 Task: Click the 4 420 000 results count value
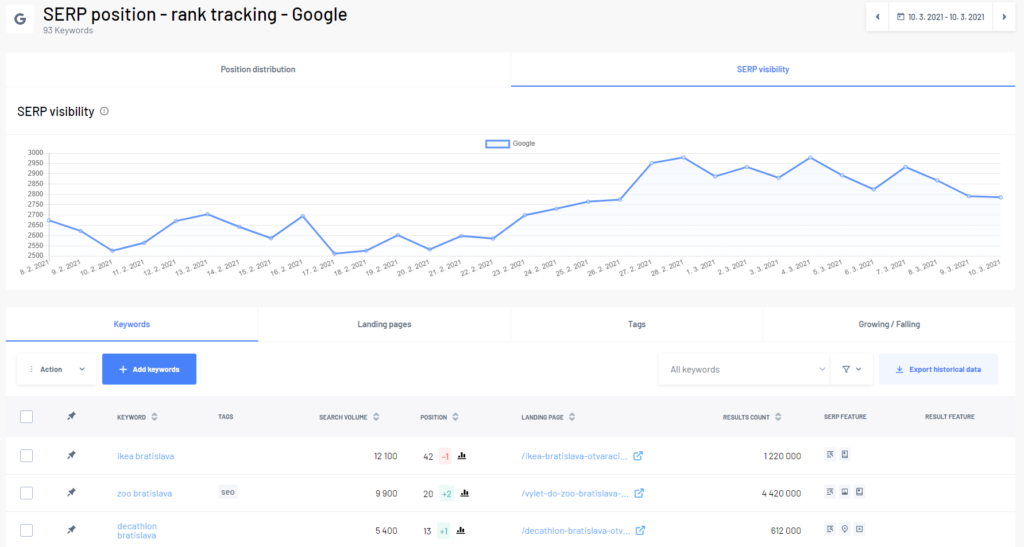coord(781,493)
